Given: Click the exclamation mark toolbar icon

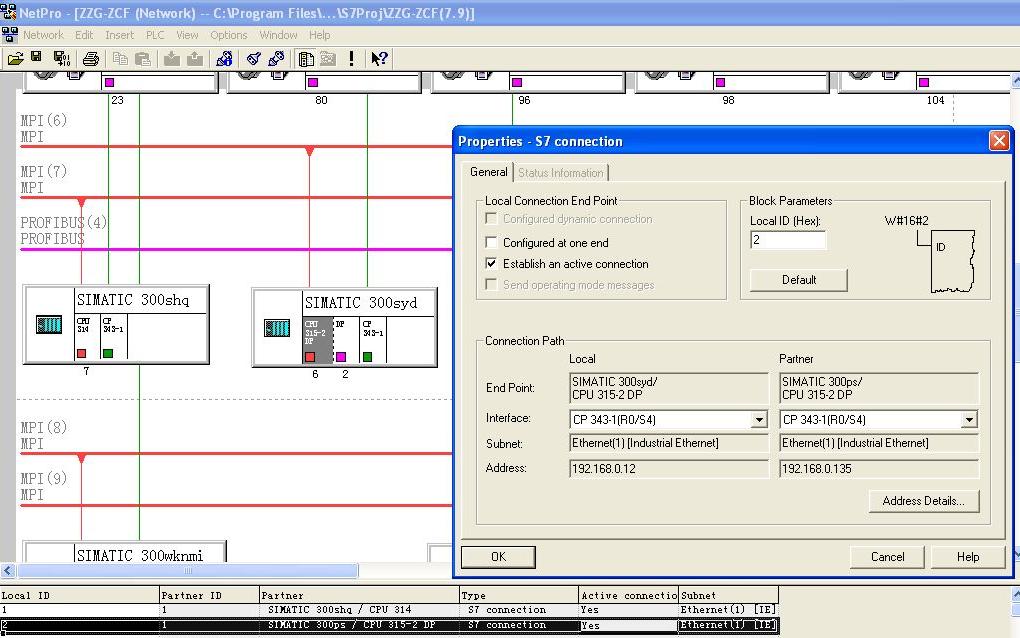Looking at the screenshot, I should point(351,59).
